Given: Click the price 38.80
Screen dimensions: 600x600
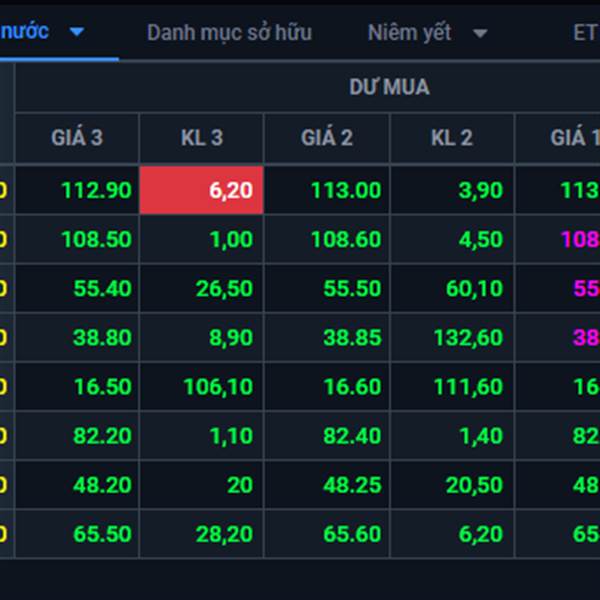Looking at the screenshot, I should click(x=103, y=337).
